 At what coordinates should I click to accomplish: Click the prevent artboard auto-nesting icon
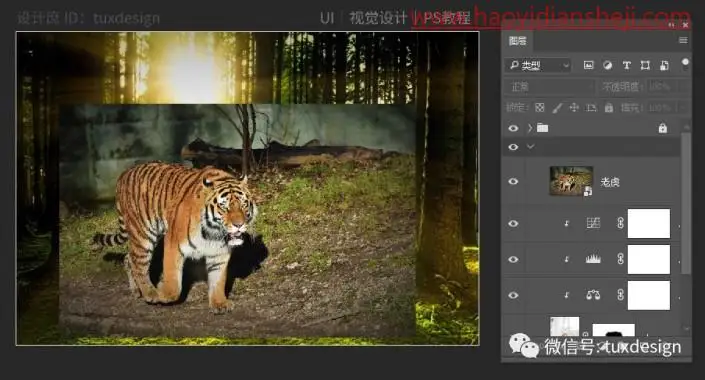point(591,107)
